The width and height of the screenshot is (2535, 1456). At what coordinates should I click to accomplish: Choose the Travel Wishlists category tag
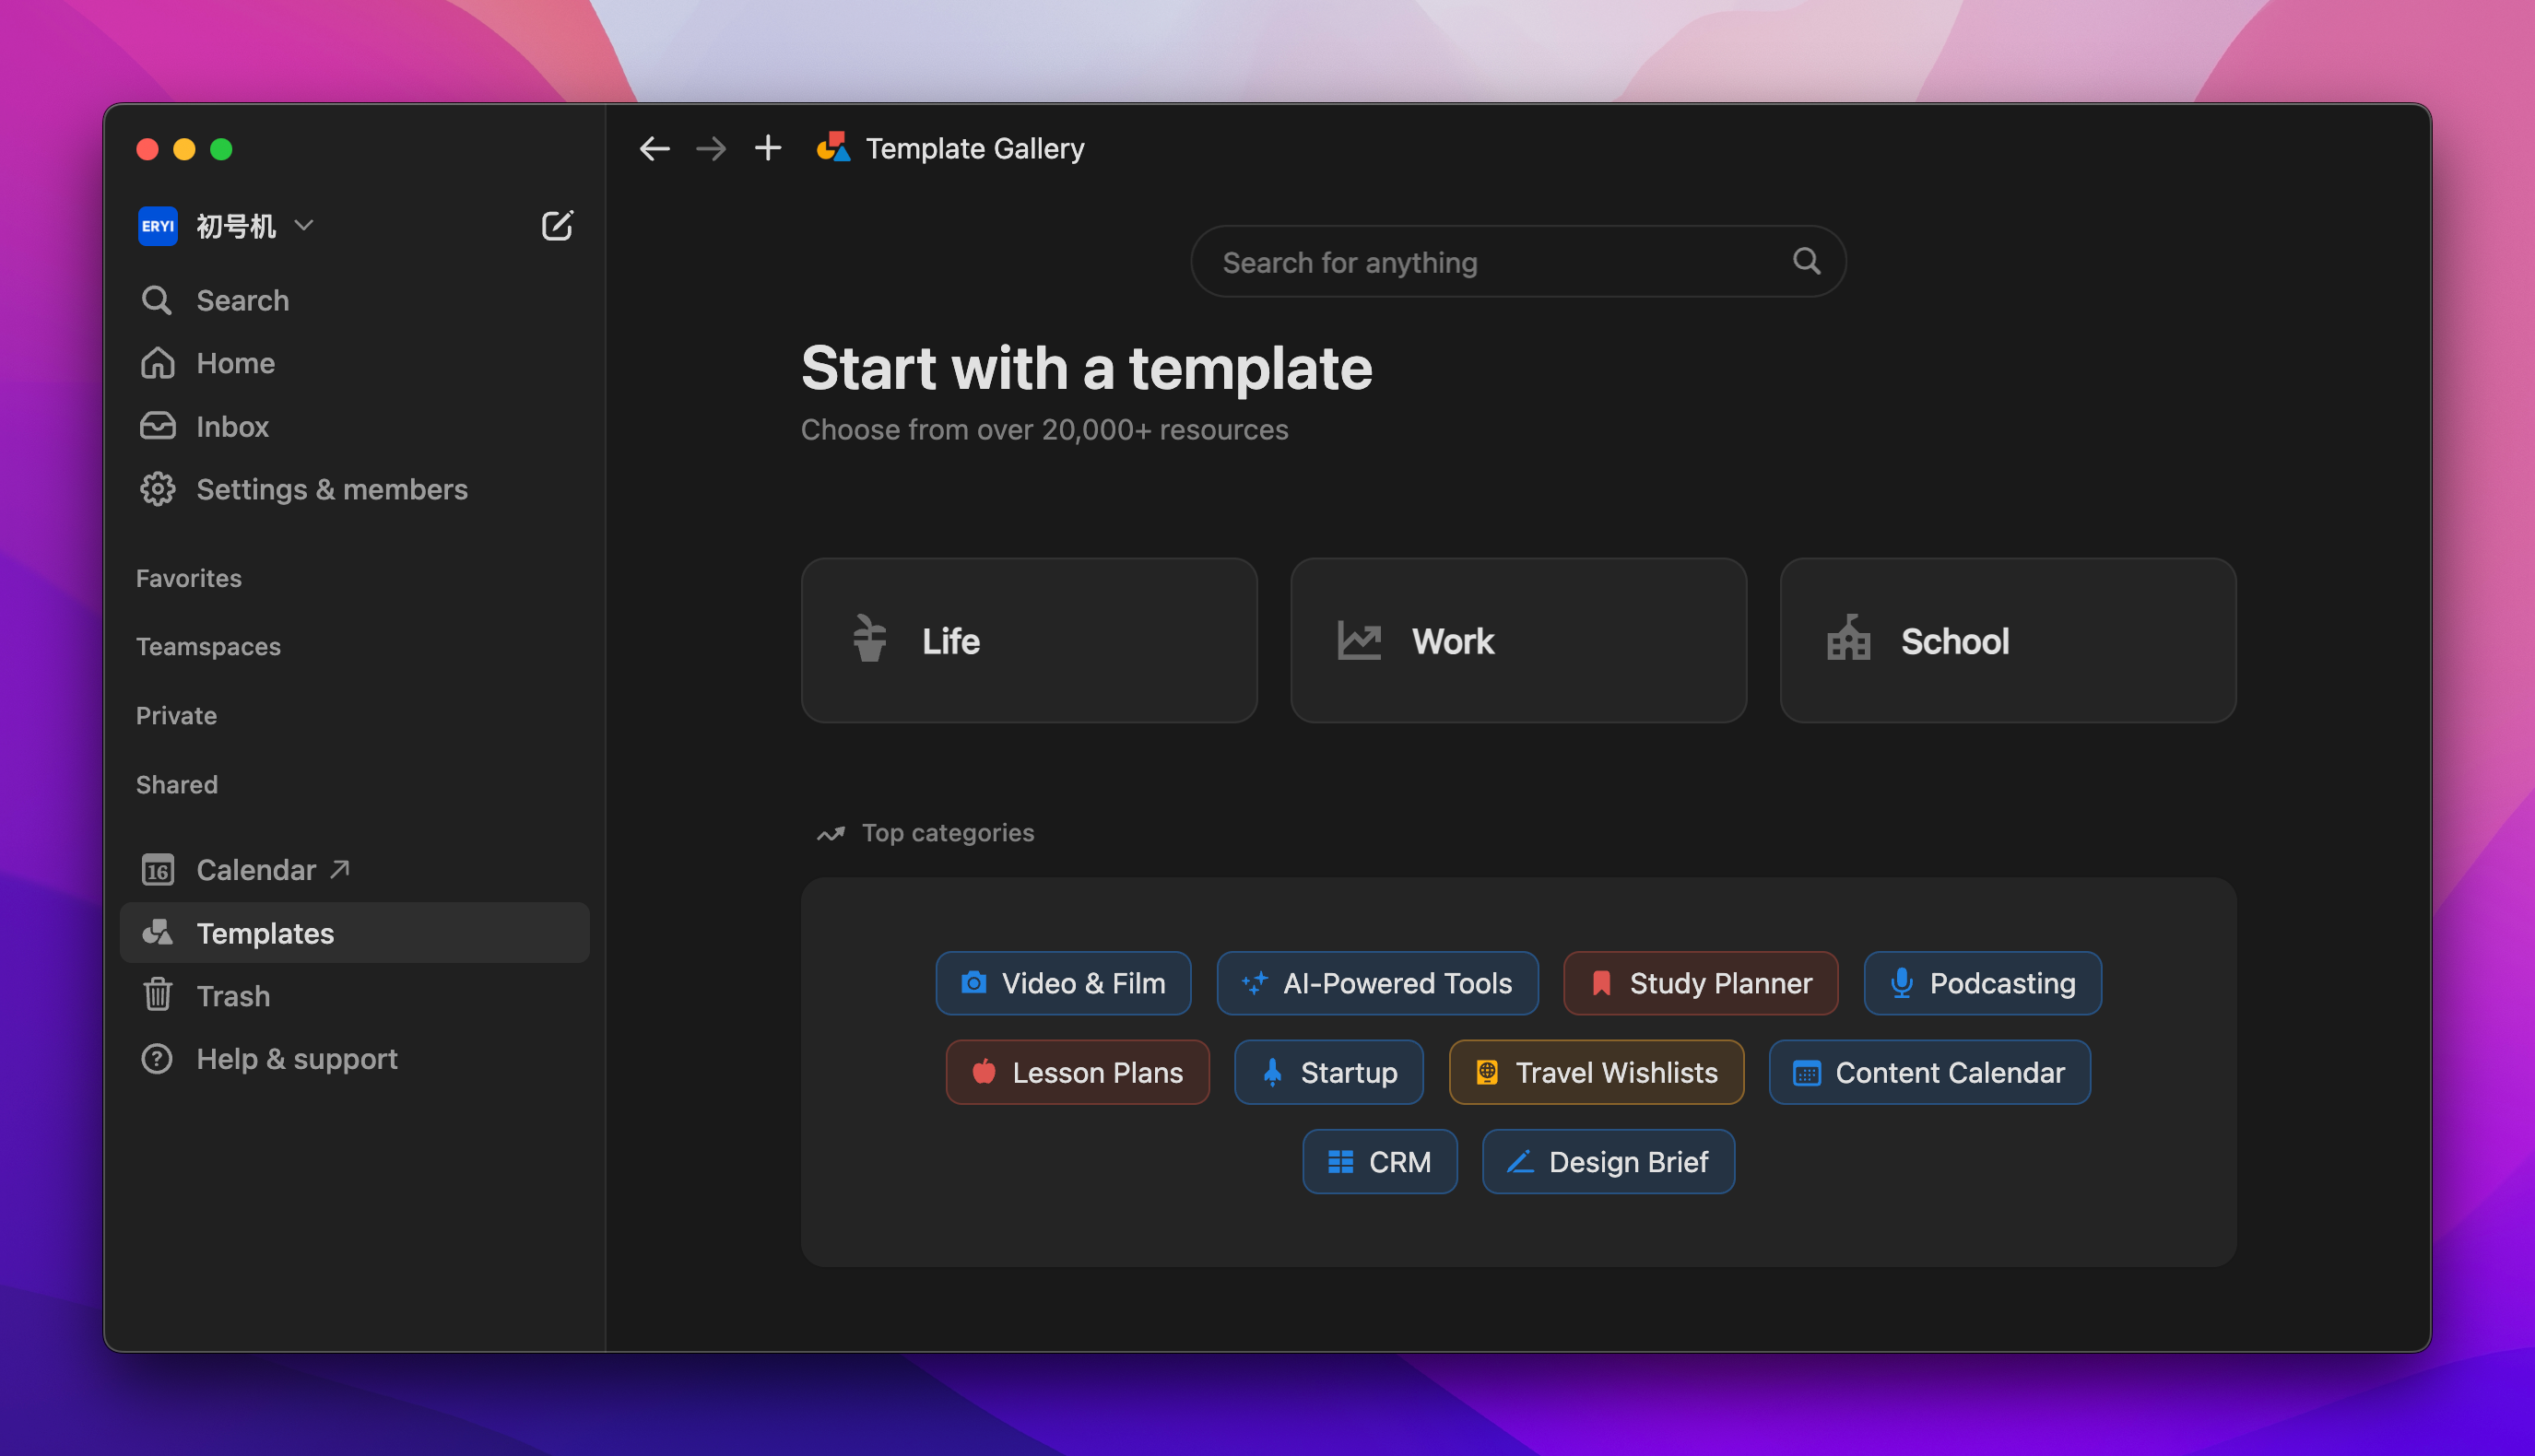(x=1595, y=1073)
